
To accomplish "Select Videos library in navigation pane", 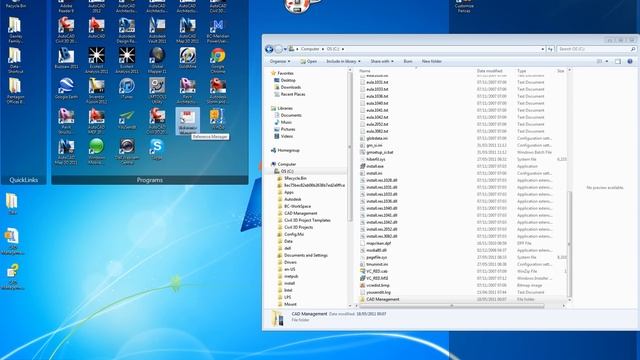I will (283, 136).
